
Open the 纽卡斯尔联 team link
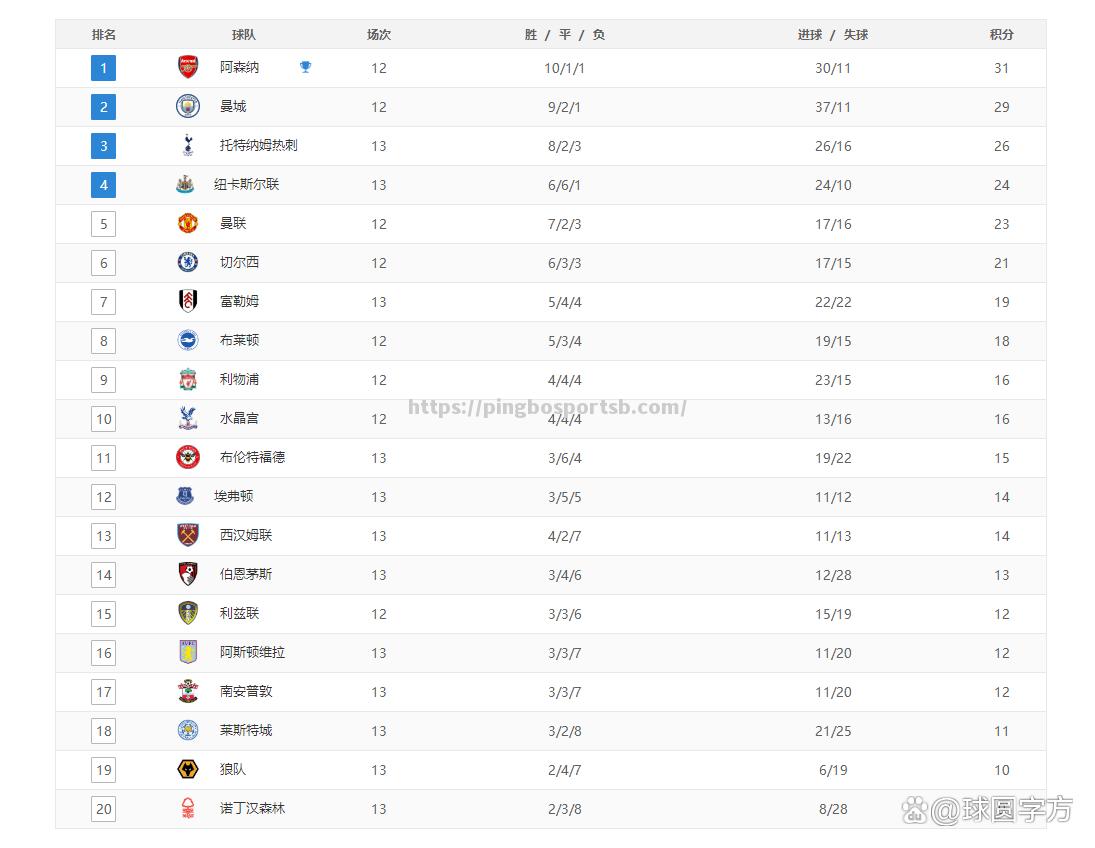247,184
